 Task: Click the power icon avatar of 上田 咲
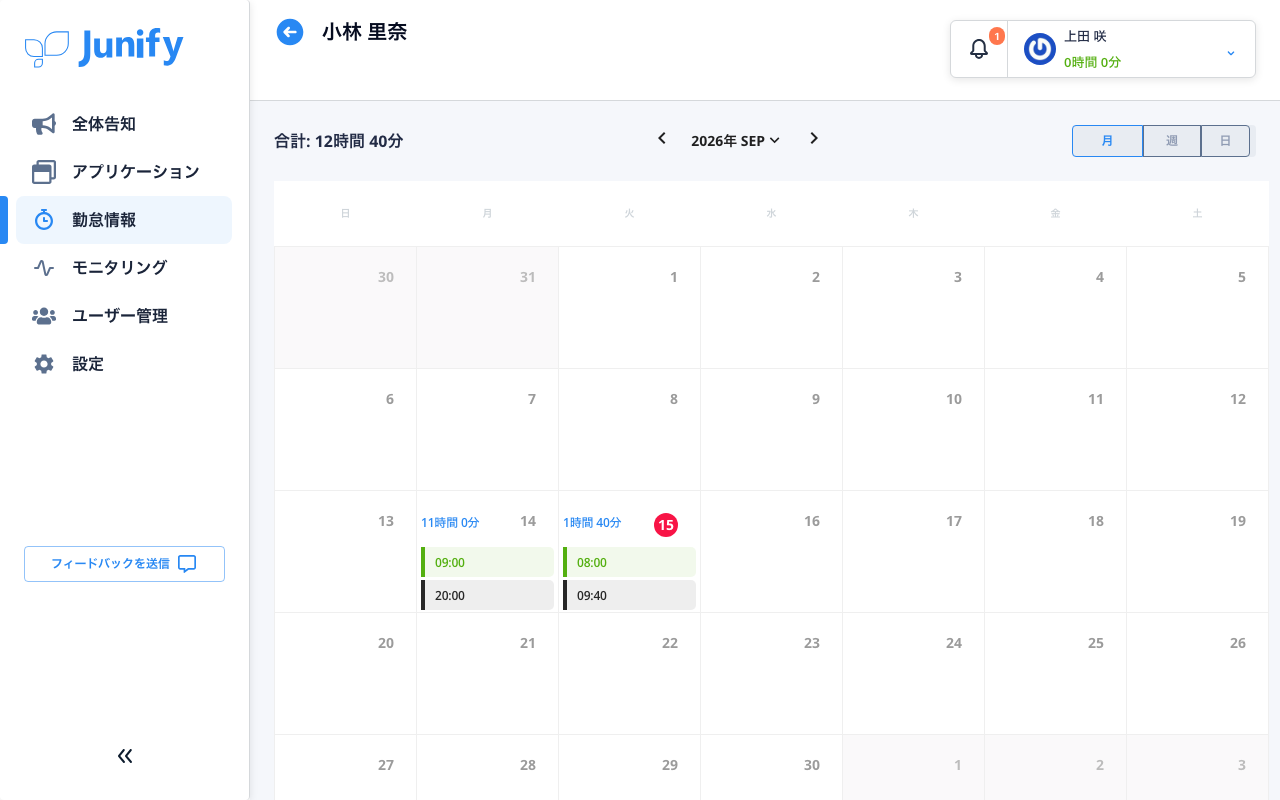tap(1040, 49)
